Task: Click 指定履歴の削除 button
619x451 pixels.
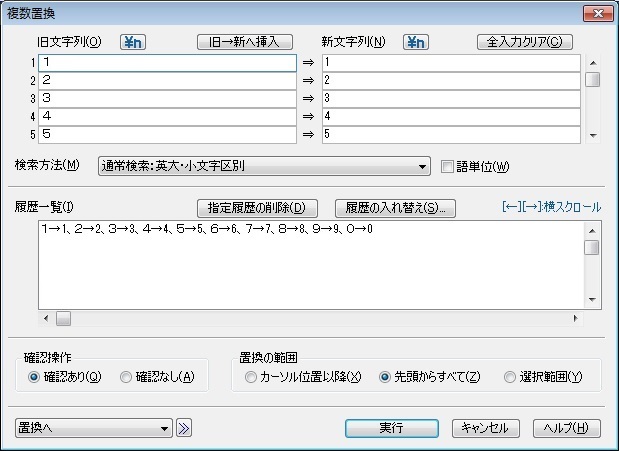Action: tap(257, 208)
